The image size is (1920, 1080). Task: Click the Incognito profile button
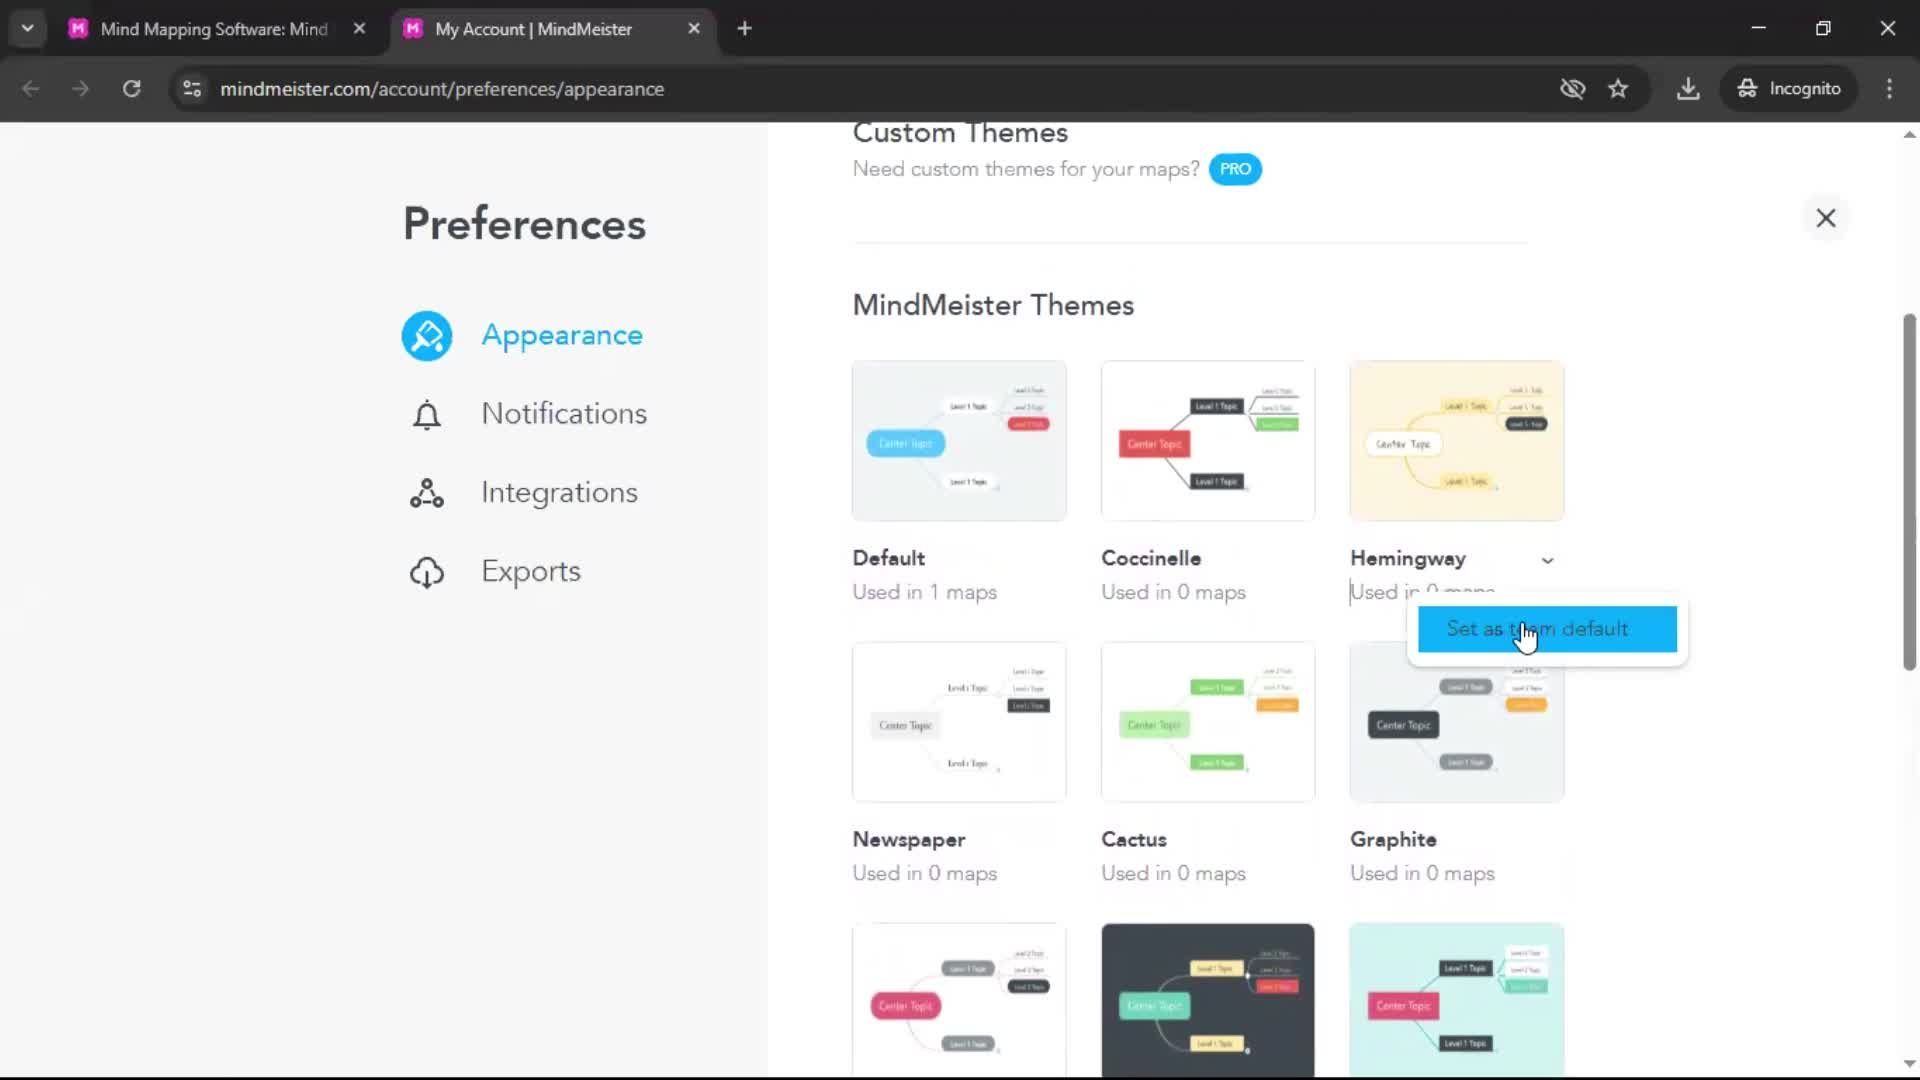pos(1789,89)
